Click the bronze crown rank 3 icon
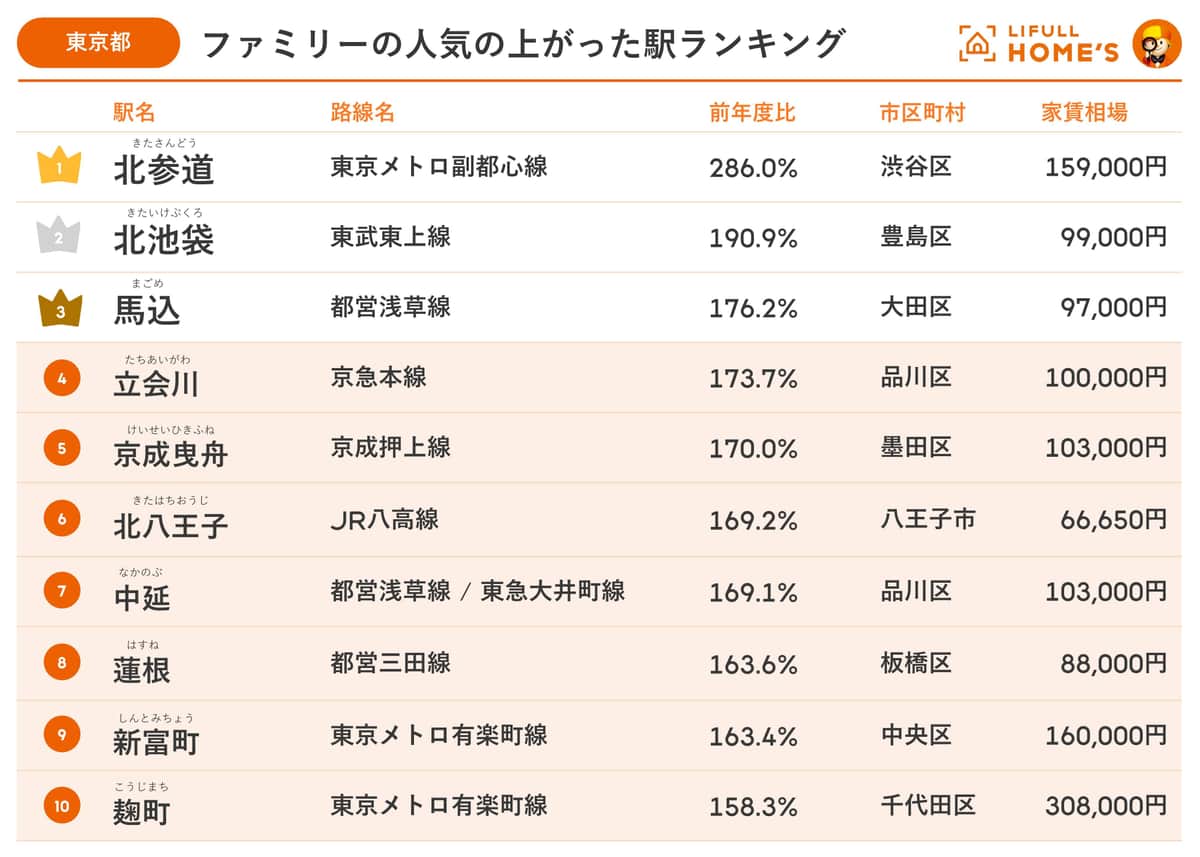Image resolution: width=1200 pixels, height=857 pixels. [60, 309]
